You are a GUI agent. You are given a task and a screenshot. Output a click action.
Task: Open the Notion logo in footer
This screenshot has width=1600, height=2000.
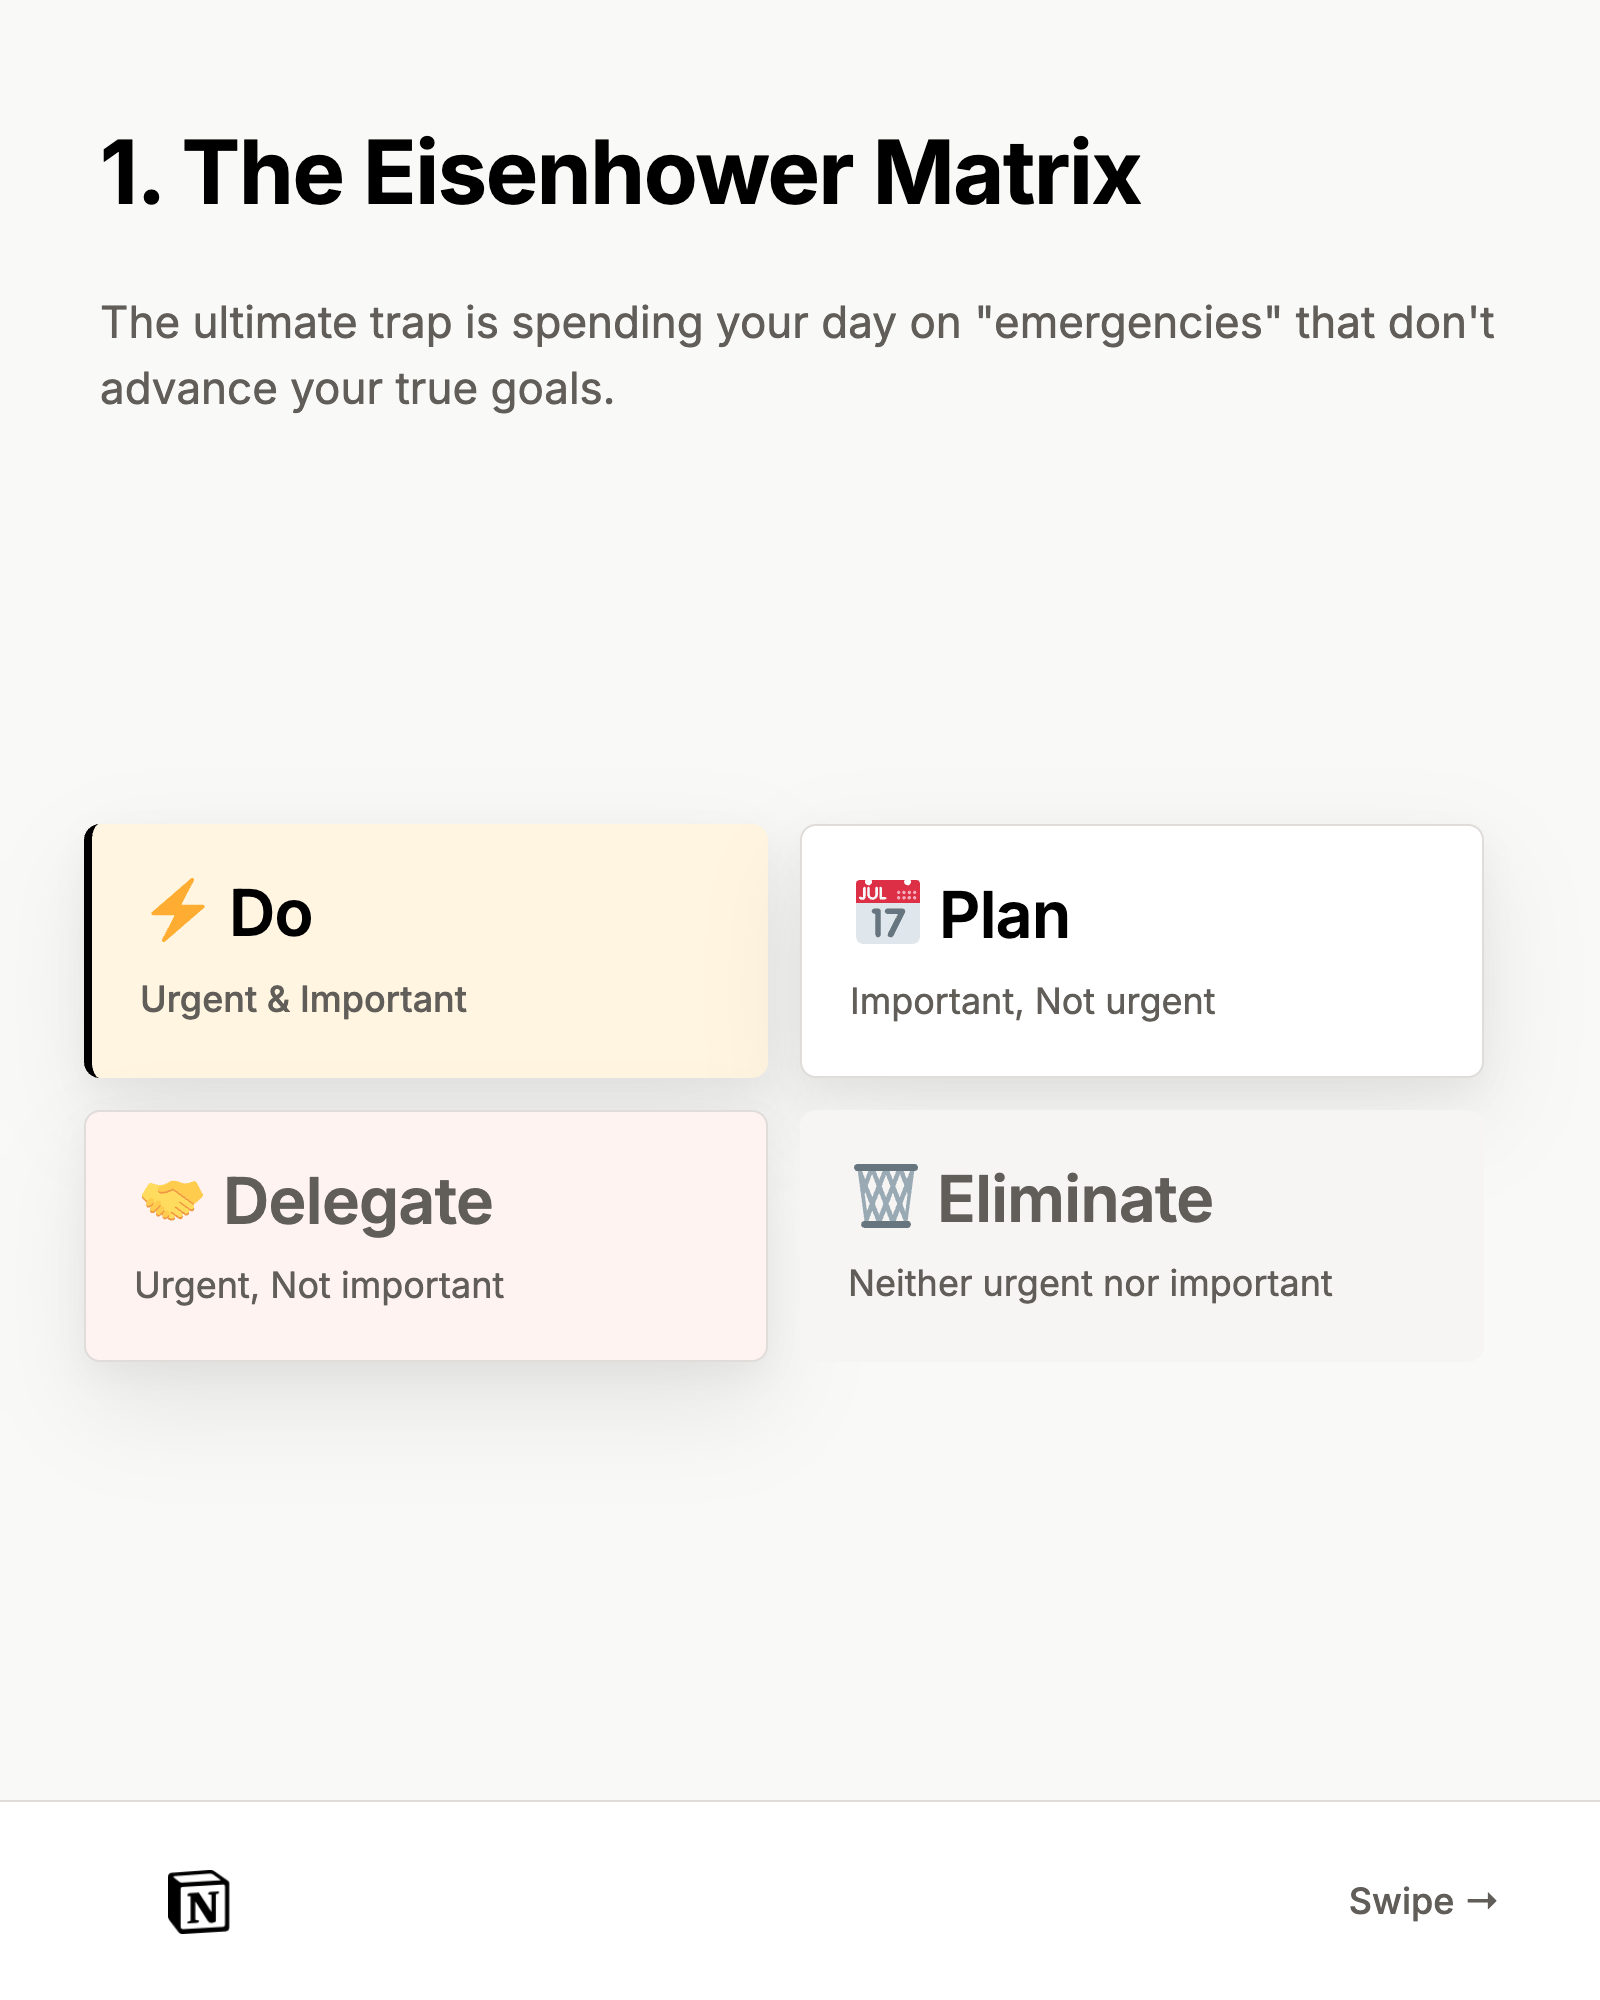coord(199,1902)
